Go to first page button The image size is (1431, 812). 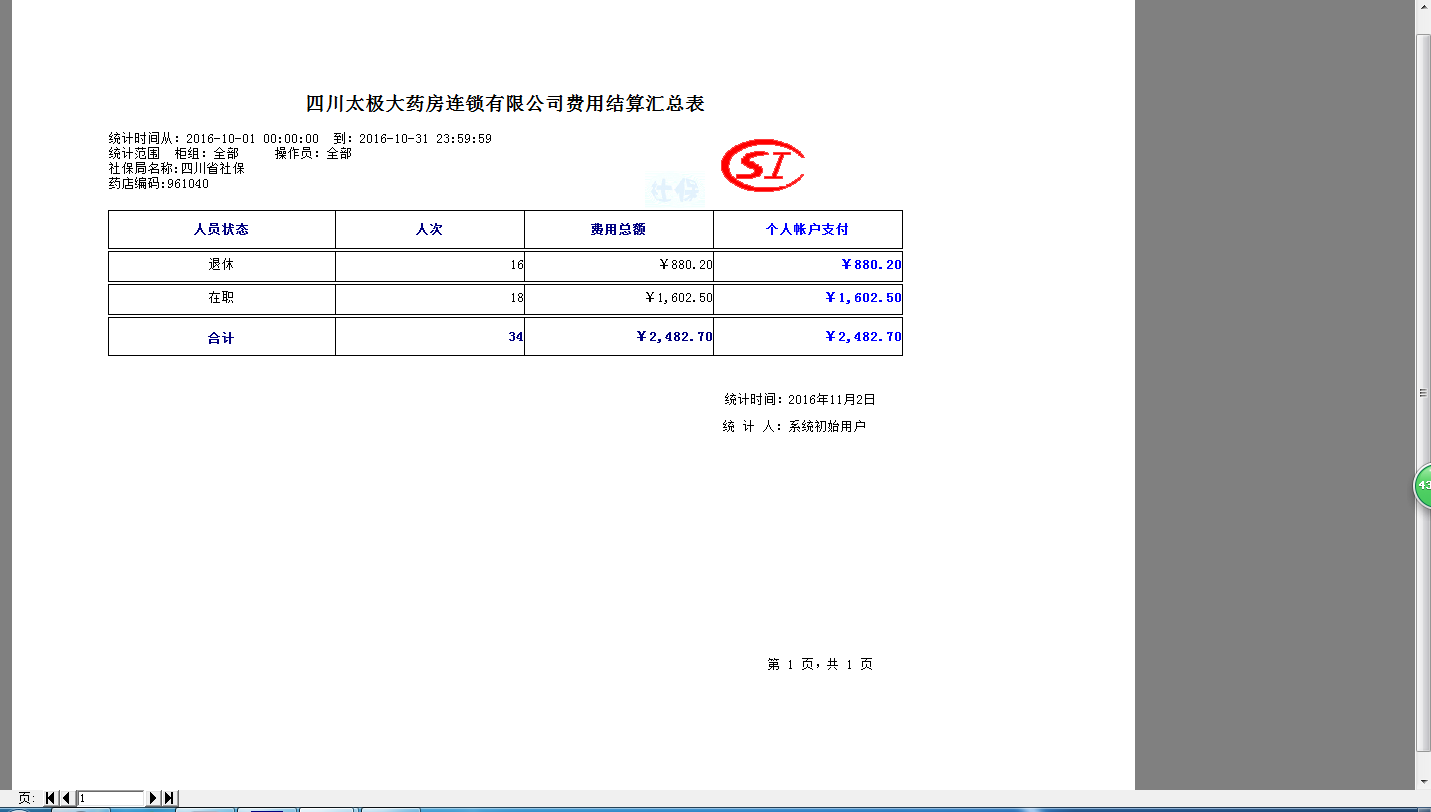pyautogui.click(x=50, y=798)
